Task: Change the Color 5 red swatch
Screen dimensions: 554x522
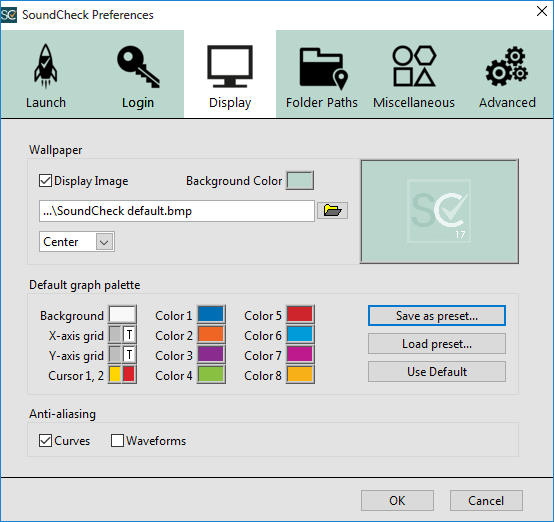Action: coord(300,314)
